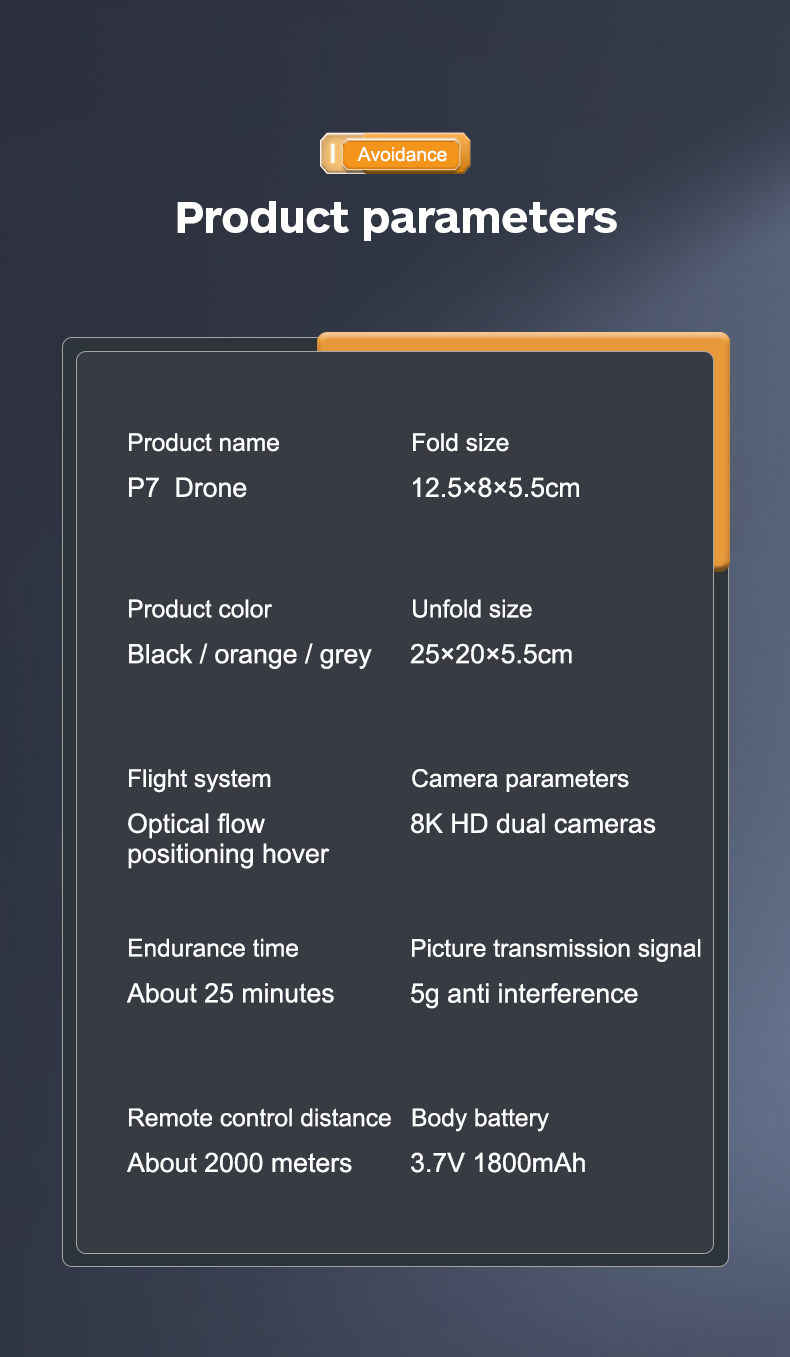Select the 5g anti interference text
This screenshot has width=790, height=1357.
pyautogui.click(x=524, y=994)
